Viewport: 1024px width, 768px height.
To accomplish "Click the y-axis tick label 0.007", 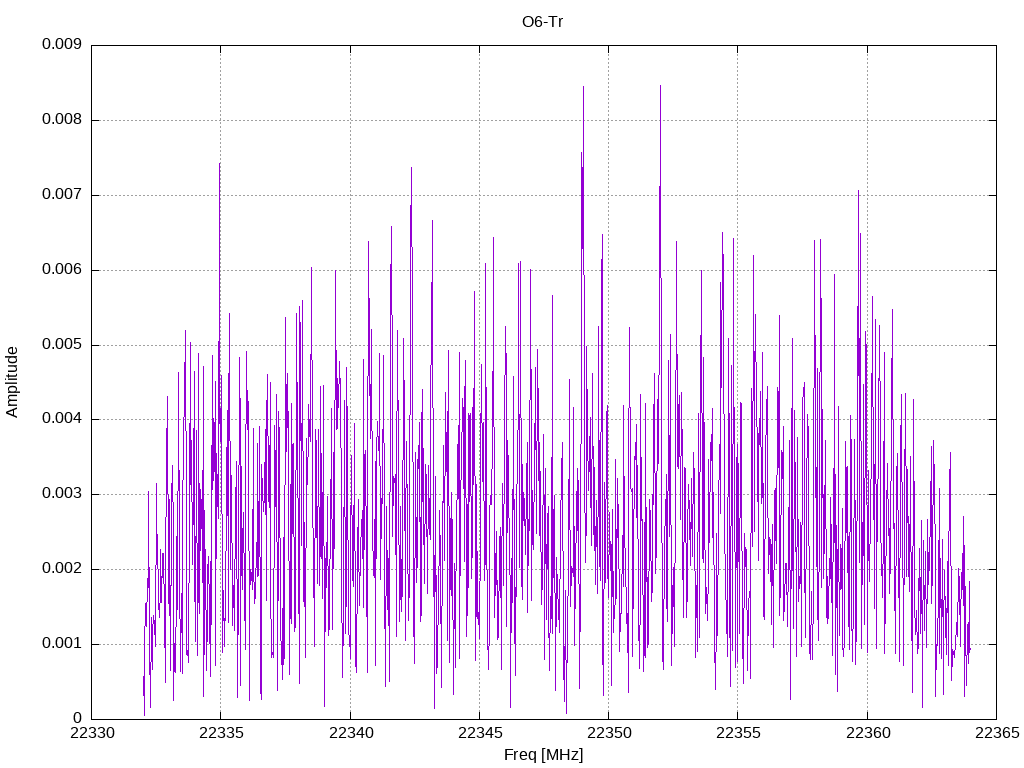I will (x=62, y=195).
